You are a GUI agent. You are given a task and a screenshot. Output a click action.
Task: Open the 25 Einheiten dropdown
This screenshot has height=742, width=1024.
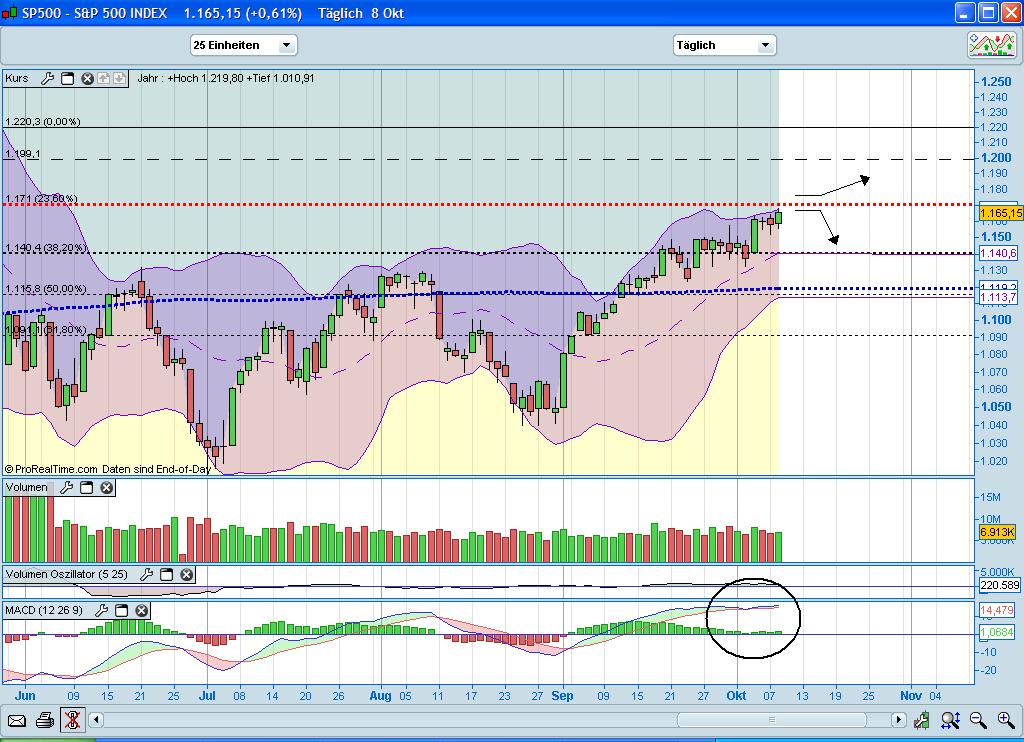(x=242, y=44)
